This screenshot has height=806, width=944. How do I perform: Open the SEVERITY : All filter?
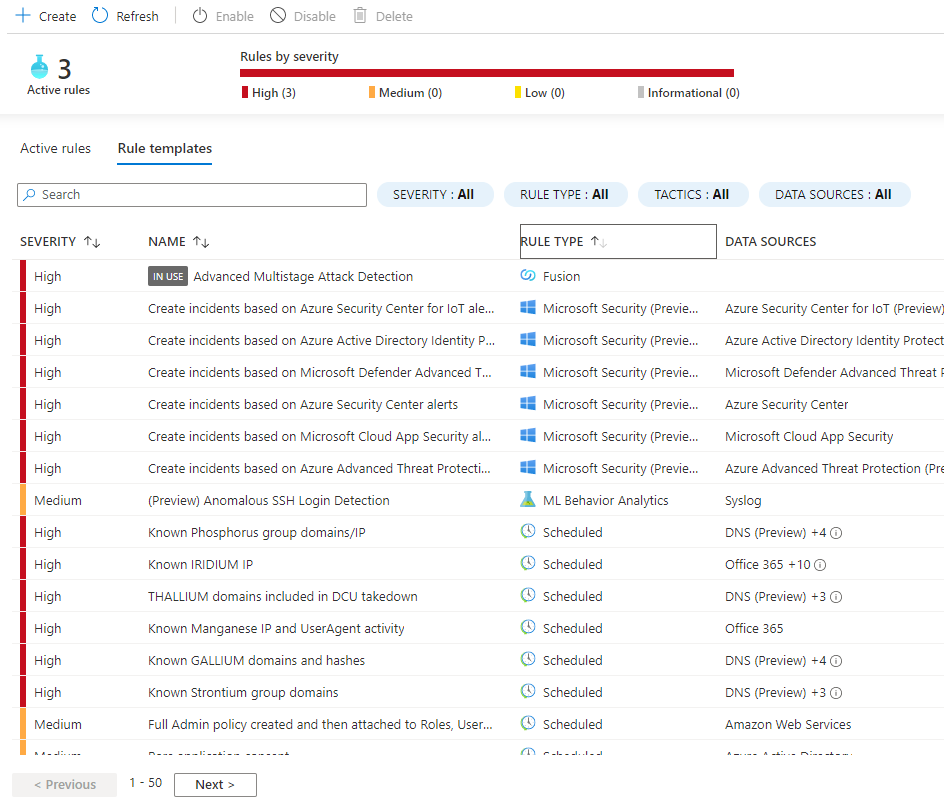coord(435,194)
